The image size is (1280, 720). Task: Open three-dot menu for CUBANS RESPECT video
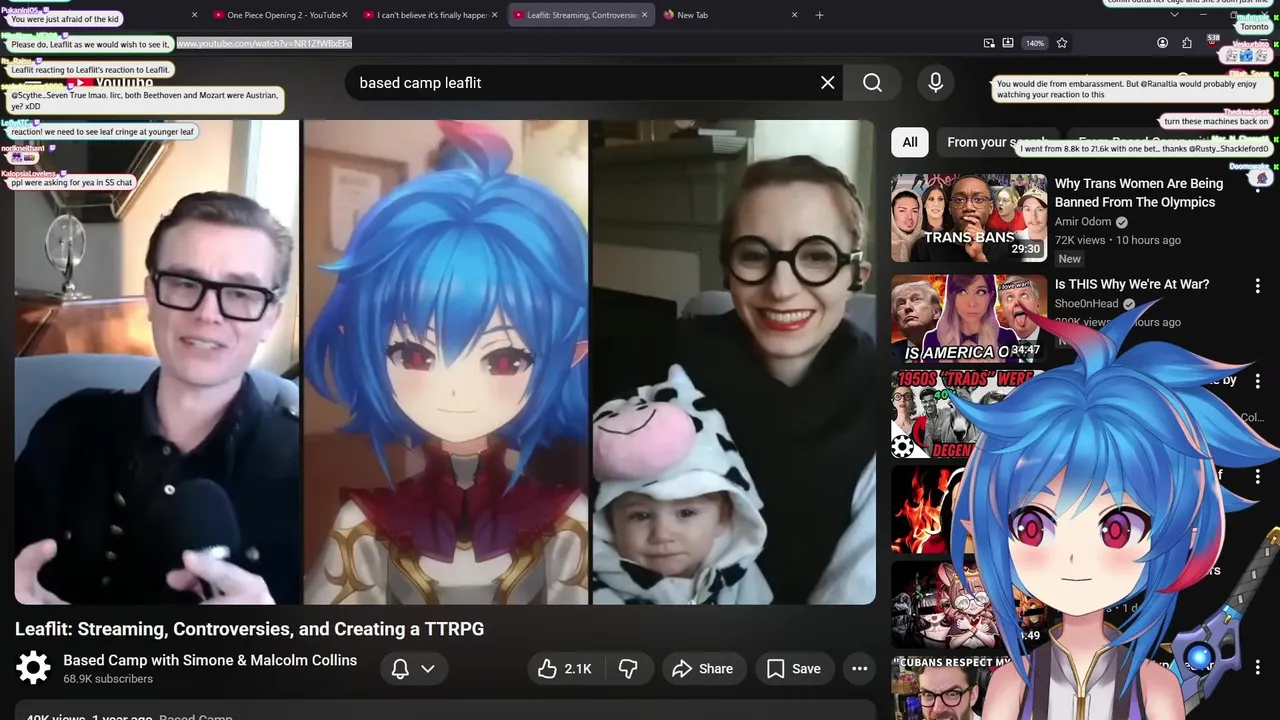pyautogui.click(x=1257, y=667)
